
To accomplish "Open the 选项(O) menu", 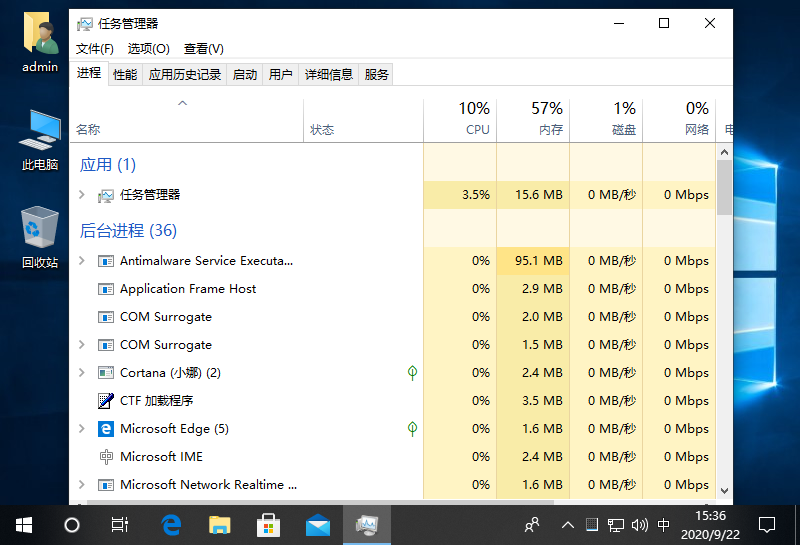I will coord(148,49).
